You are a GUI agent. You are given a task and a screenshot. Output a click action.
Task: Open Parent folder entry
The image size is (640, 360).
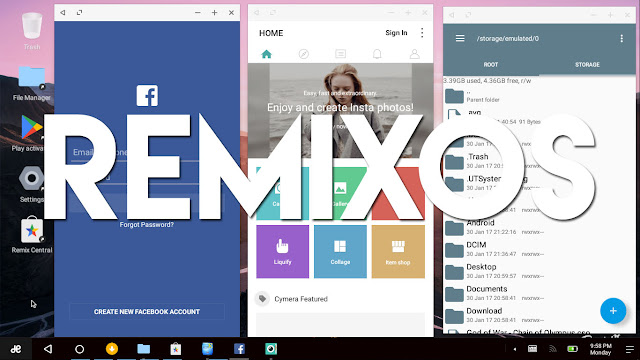[x=539, y=96]
